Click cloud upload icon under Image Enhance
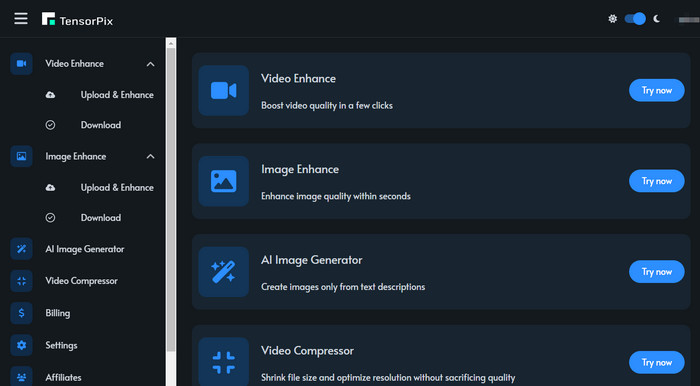 click(50, 187)
